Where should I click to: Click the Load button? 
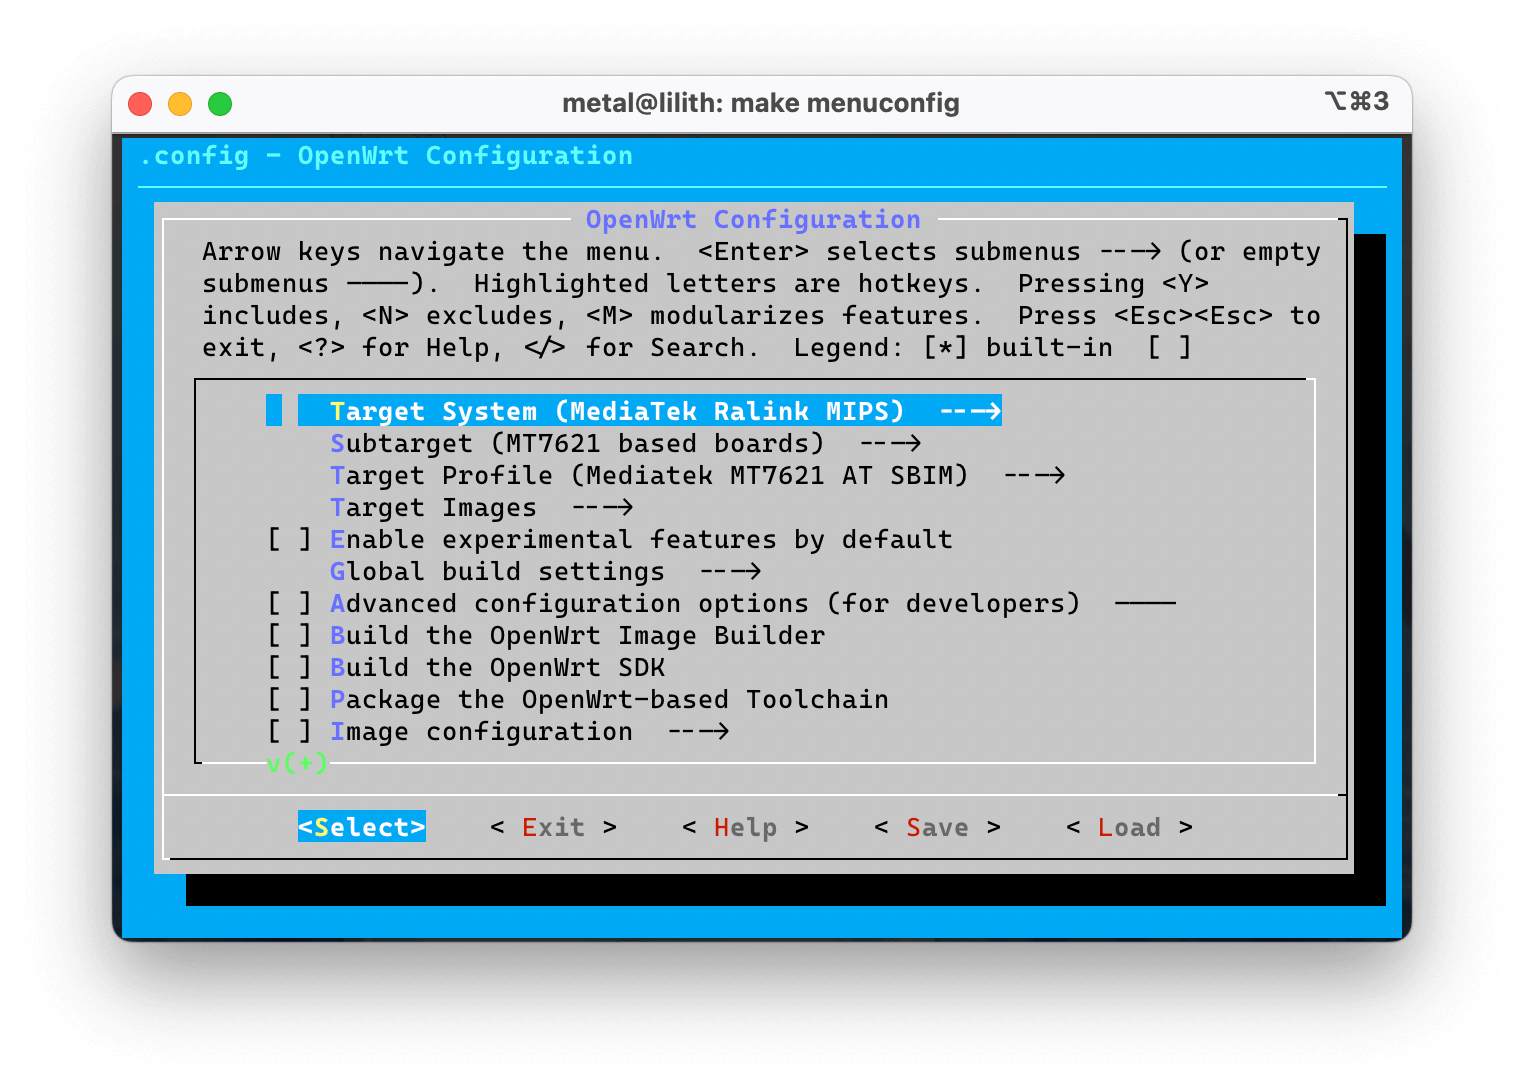pyautogui.click(x=1129, y=827)
